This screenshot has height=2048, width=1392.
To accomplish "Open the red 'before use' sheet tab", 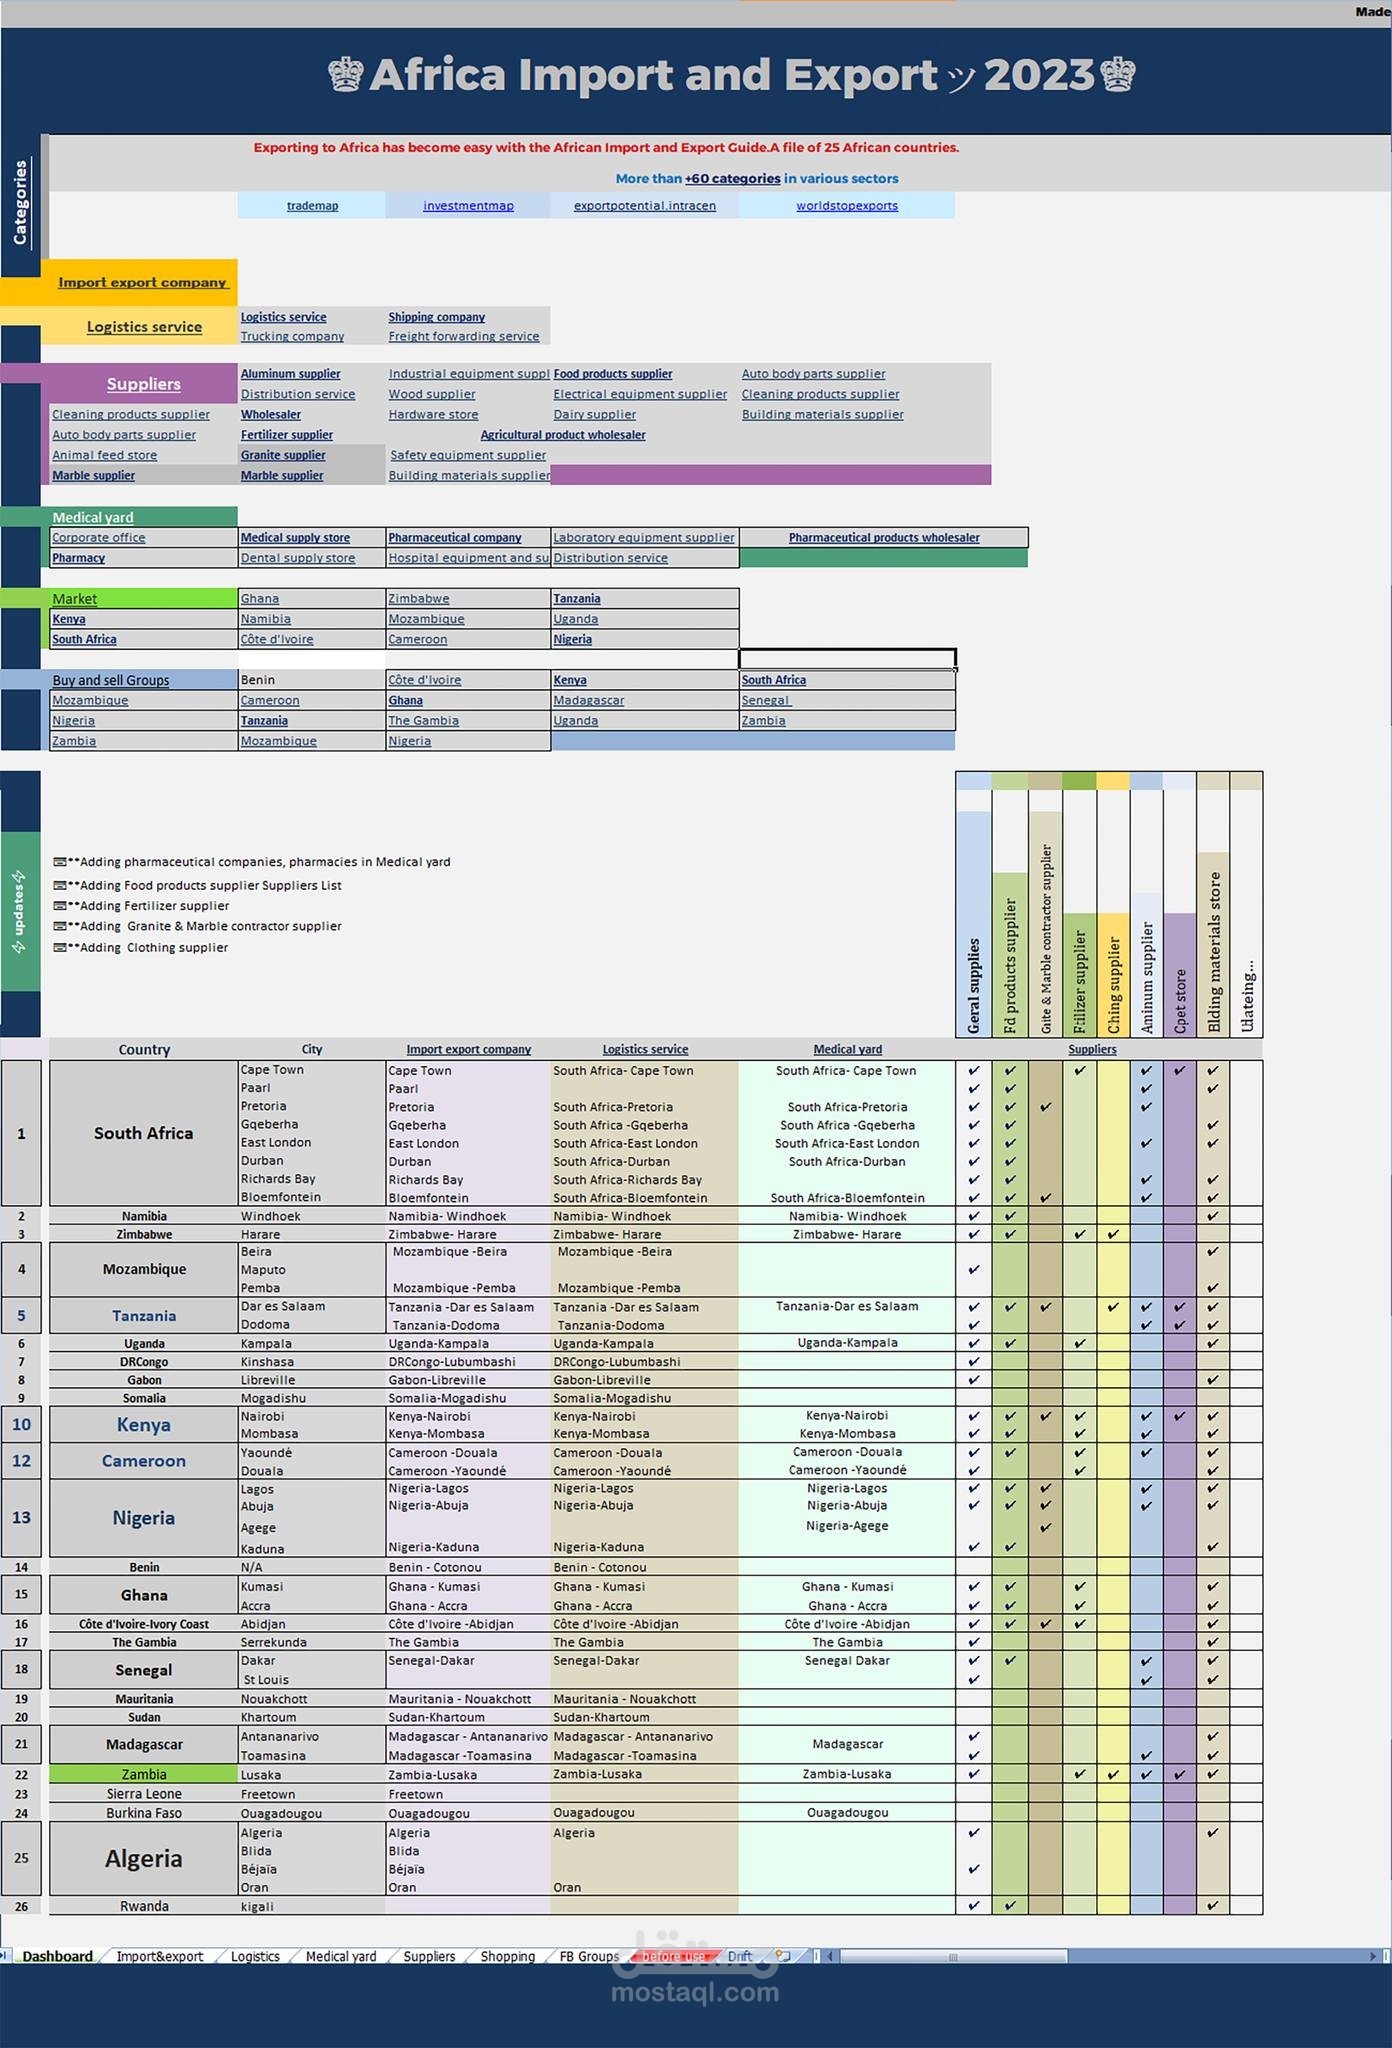I will tap(673, 1956).
